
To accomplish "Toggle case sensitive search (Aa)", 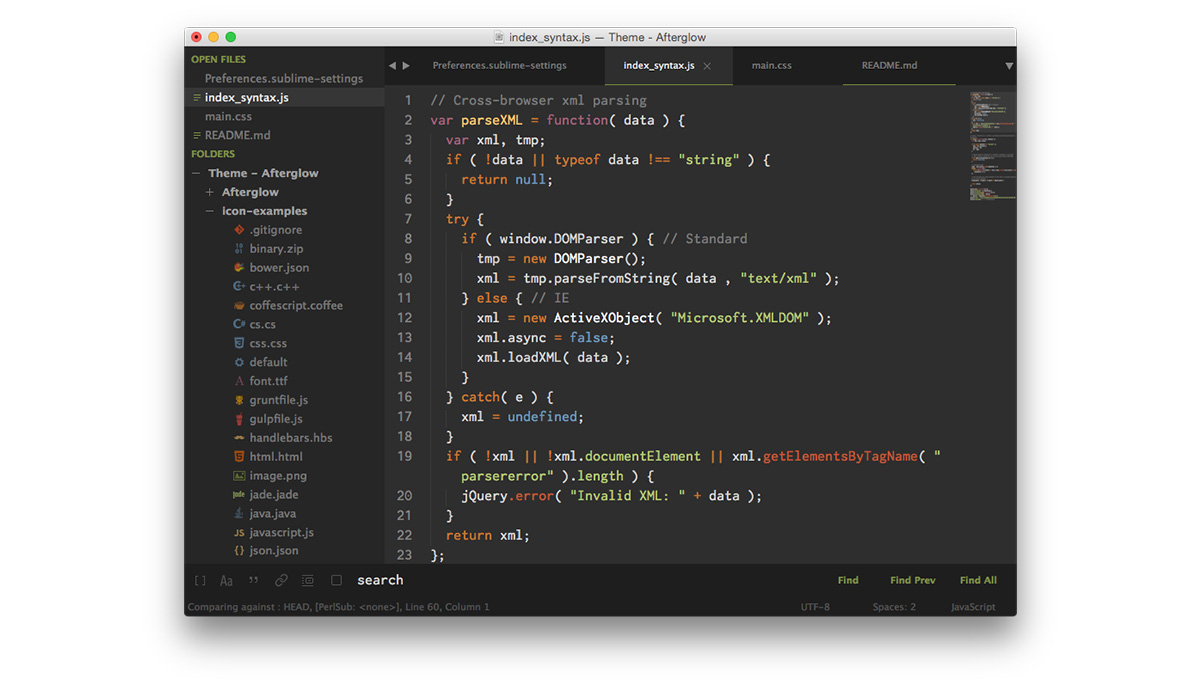I will coord(226,581).
